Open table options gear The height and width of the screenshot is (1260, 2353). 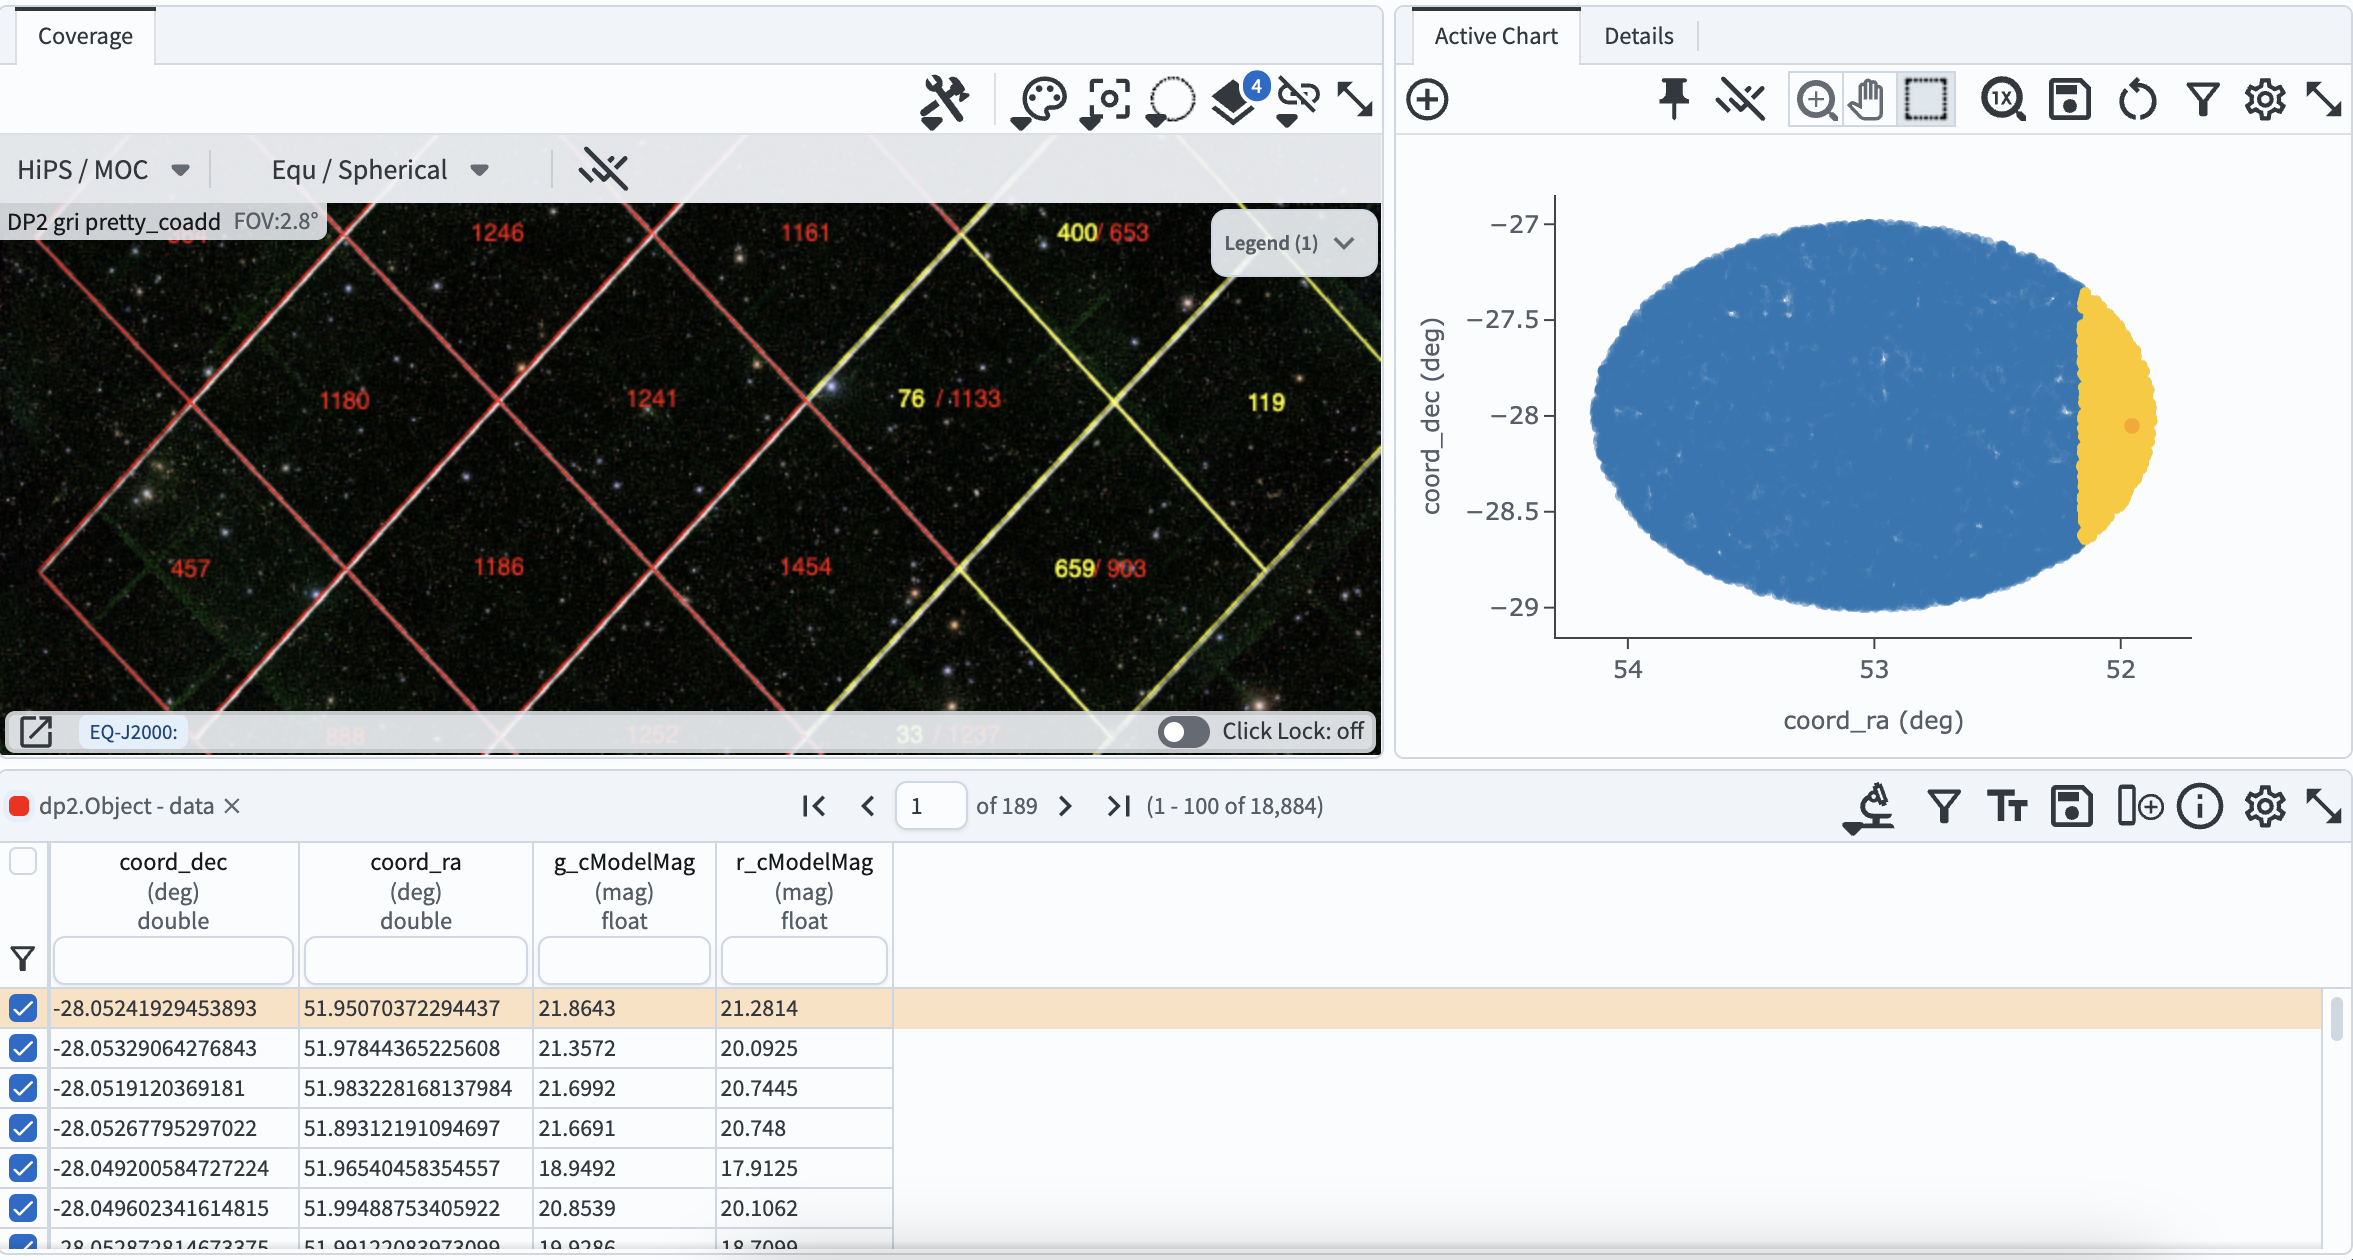[x=2265, y=806]
